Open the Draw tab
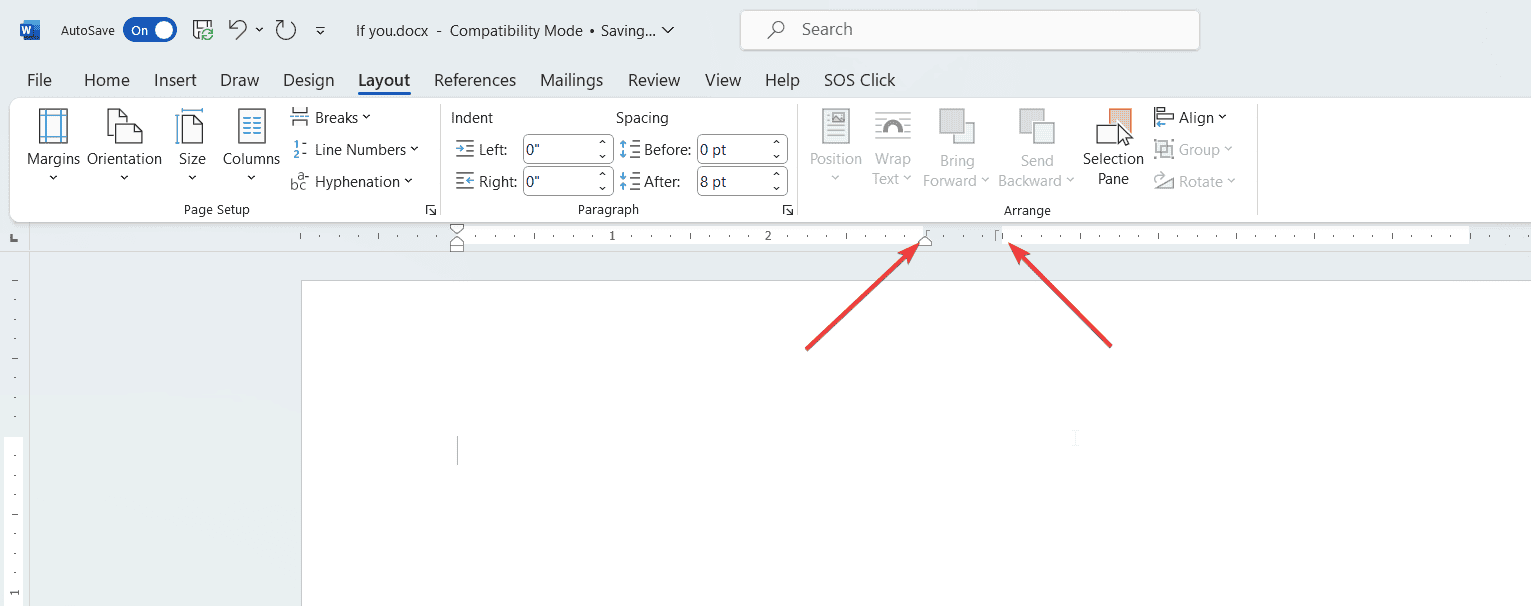Viewport: 1531px width, 606px height. pyautogui.click(x=240, y=80)
